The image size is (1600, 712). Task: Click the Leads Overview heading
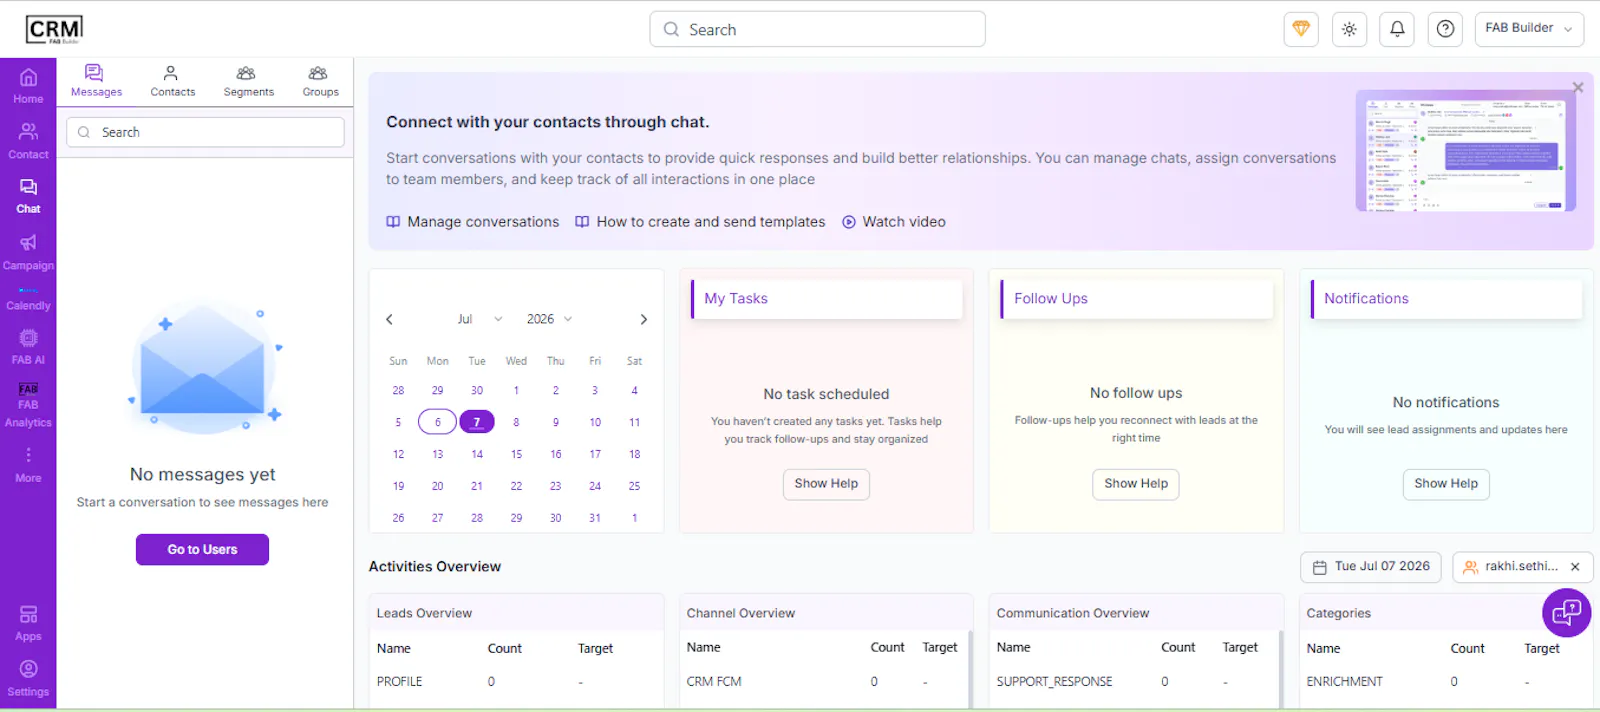pyautogui.click(x=424, y=614)
